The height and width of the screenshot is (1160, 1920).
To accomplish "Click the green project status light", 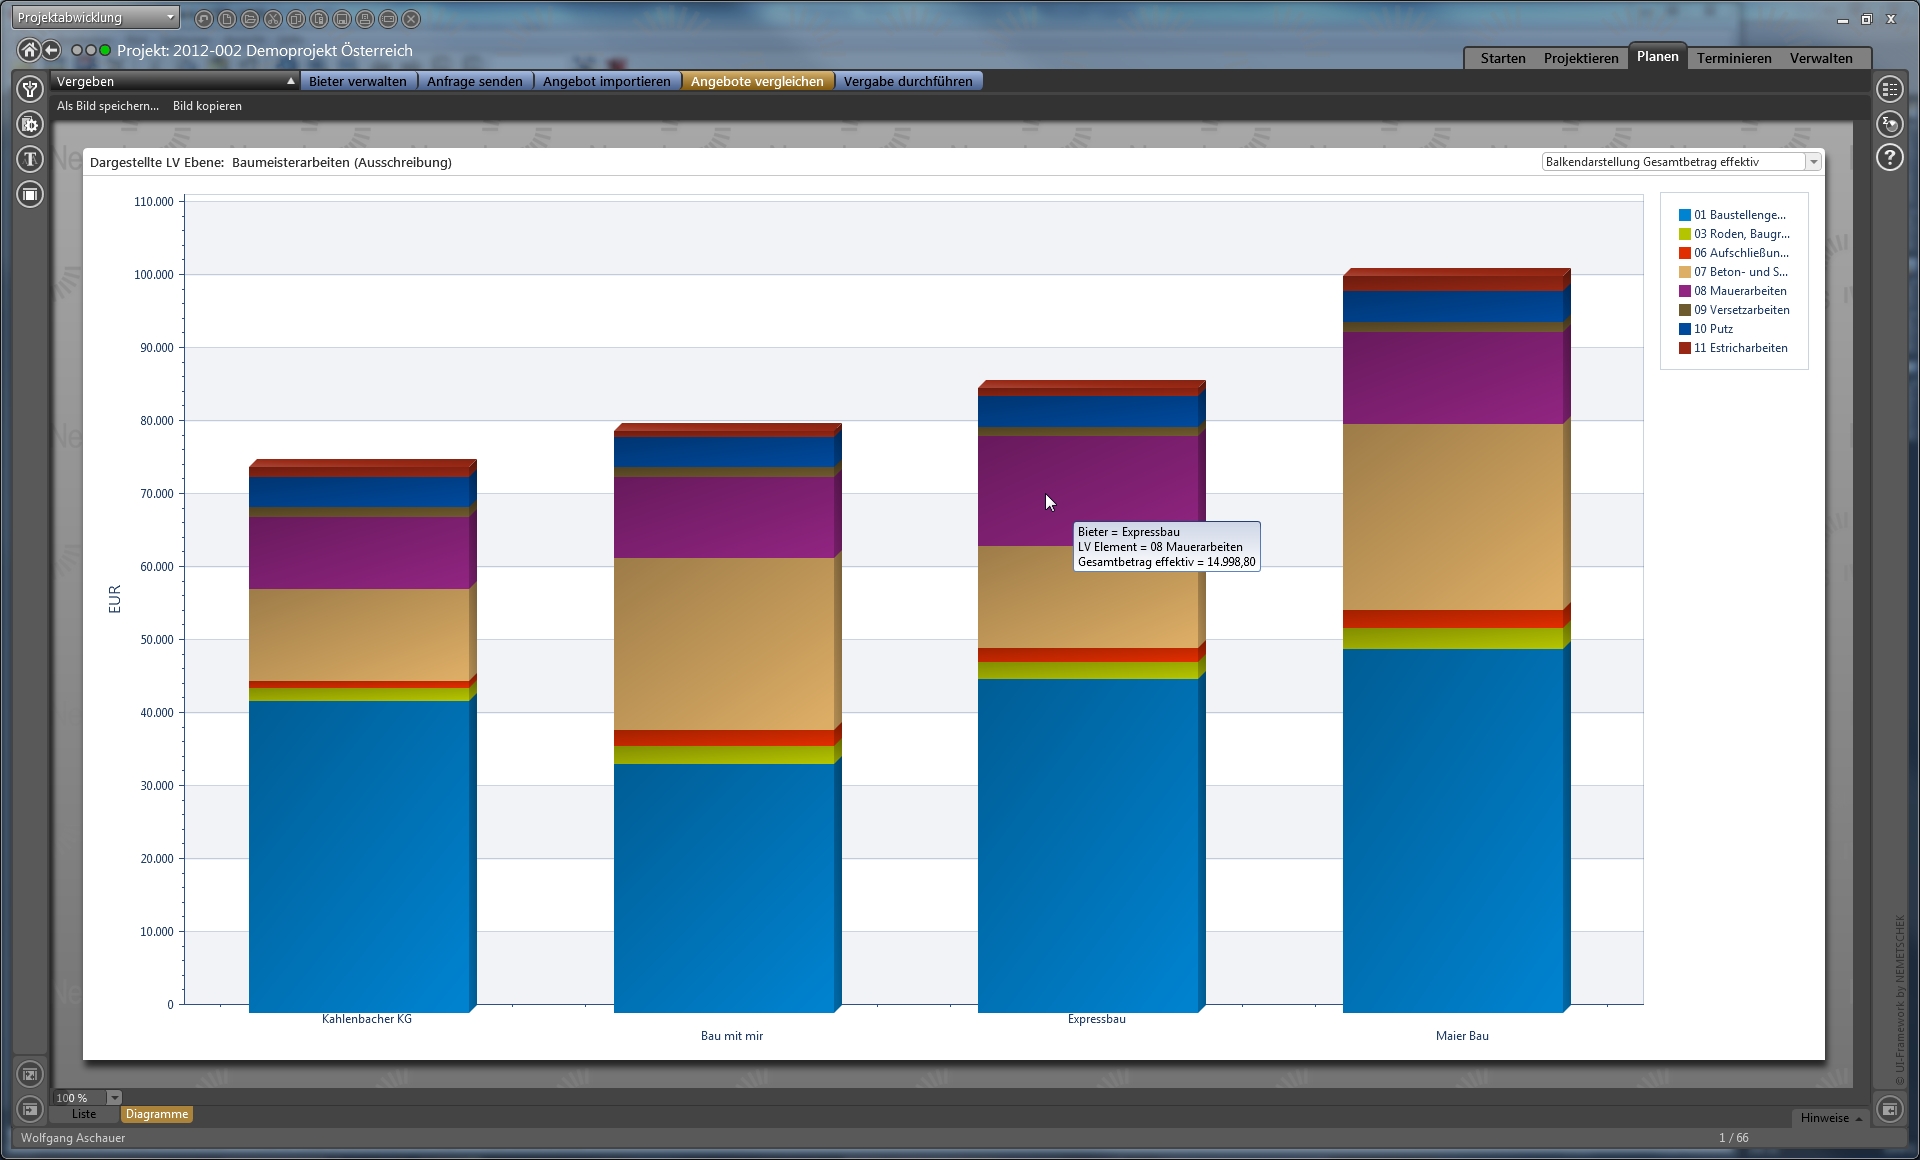I will click(105, 50).
